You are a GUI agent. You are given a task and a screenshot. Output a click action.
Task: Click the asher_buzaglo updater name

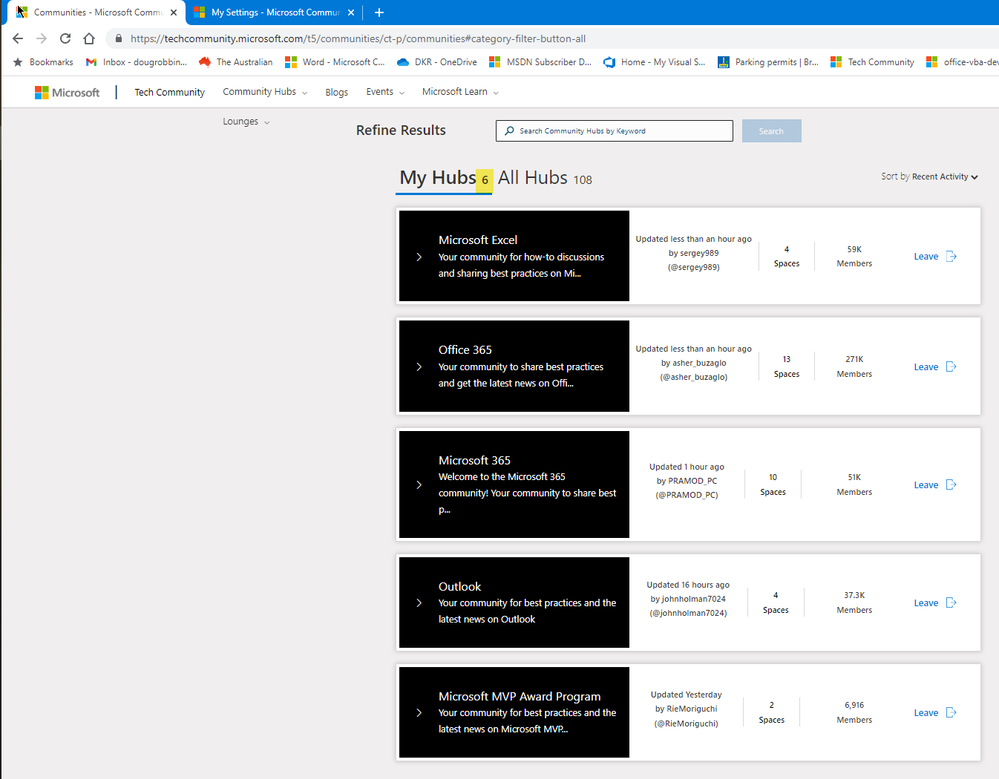pos(700,363)
